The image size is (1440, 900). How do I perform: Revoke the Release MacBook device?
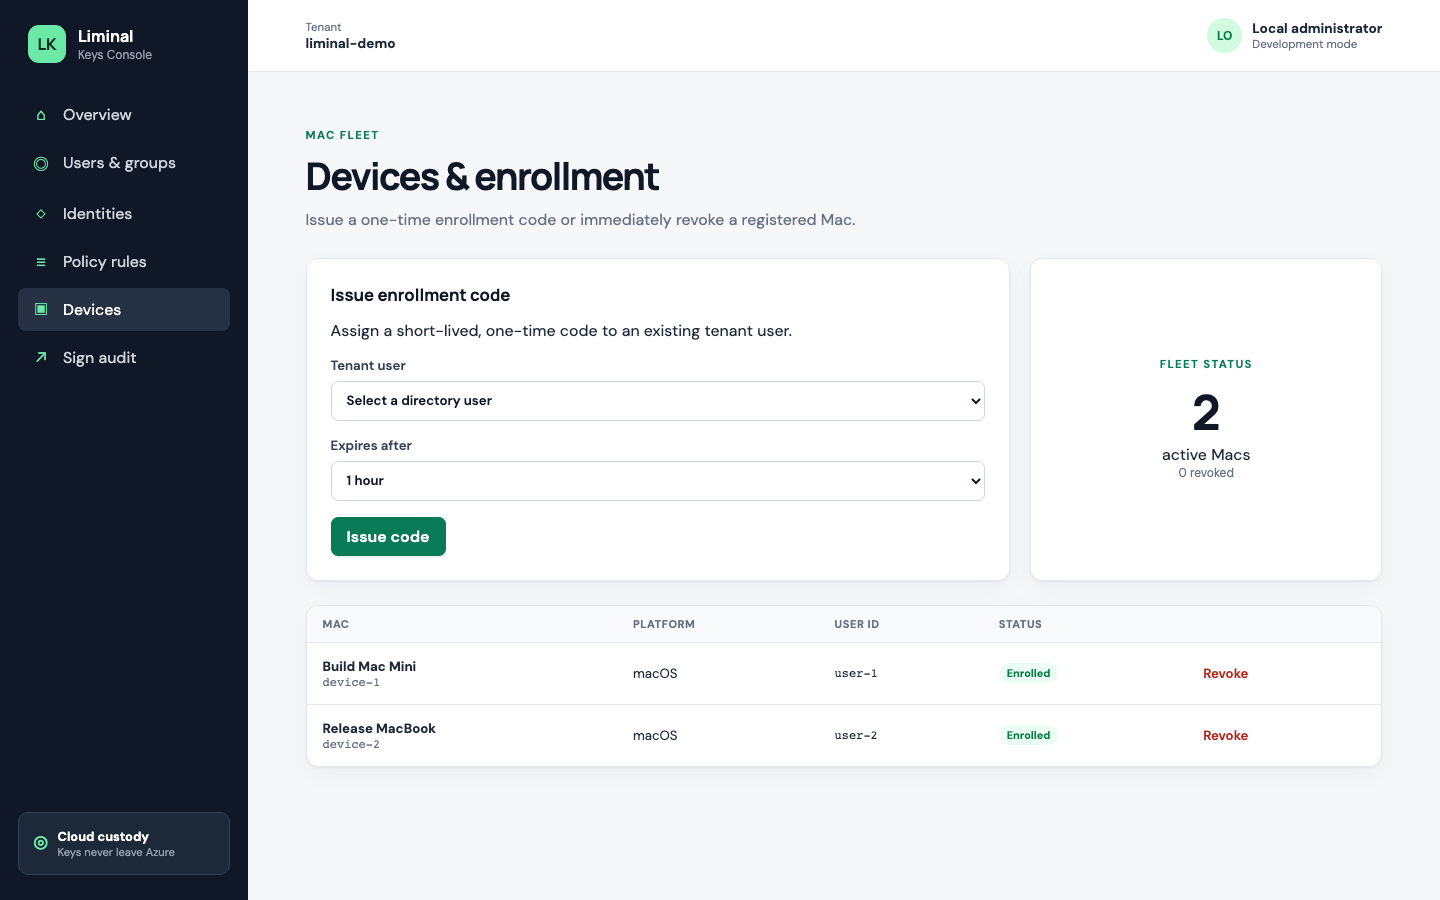pyautogui.click(x=1225, y=736)
